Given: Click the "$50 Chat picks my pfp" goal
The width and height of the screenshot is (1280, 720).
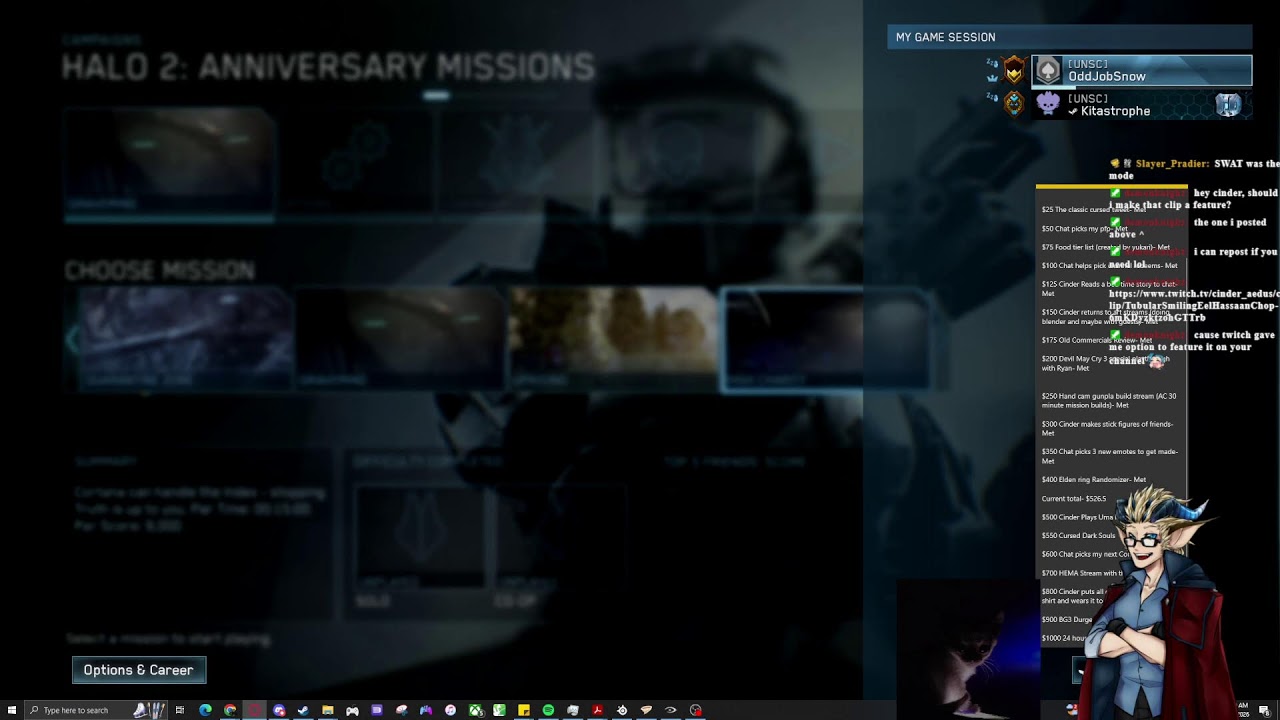Looking at the screenshot, I should point(1084,228).
